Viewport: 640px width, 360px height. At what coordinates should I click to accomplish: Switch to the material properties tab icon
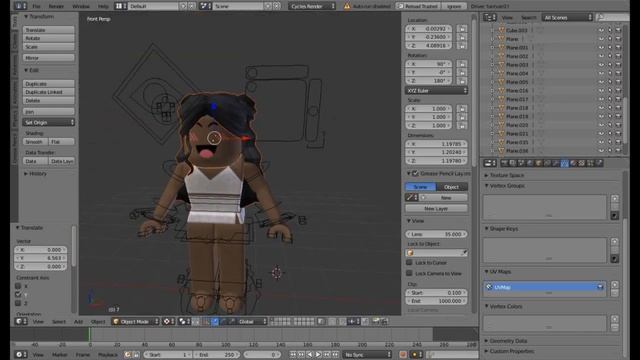[573, 163]
